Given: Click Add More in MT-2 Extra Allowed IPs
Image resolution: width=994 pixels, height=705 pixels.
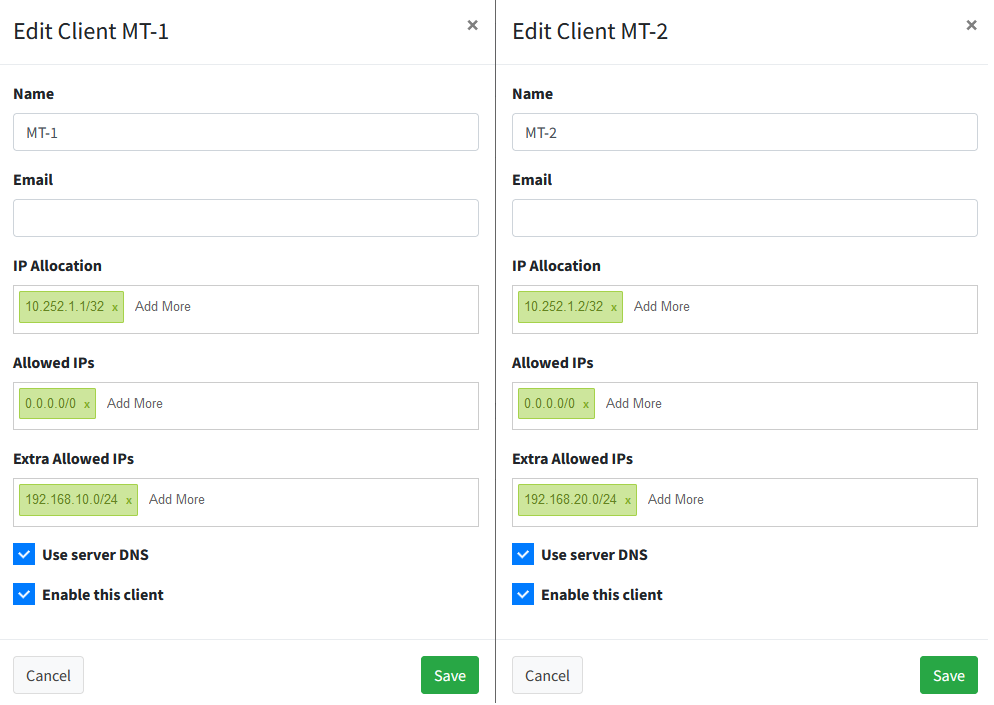Looking at the screenshot, I should click(x=675, y=498).
